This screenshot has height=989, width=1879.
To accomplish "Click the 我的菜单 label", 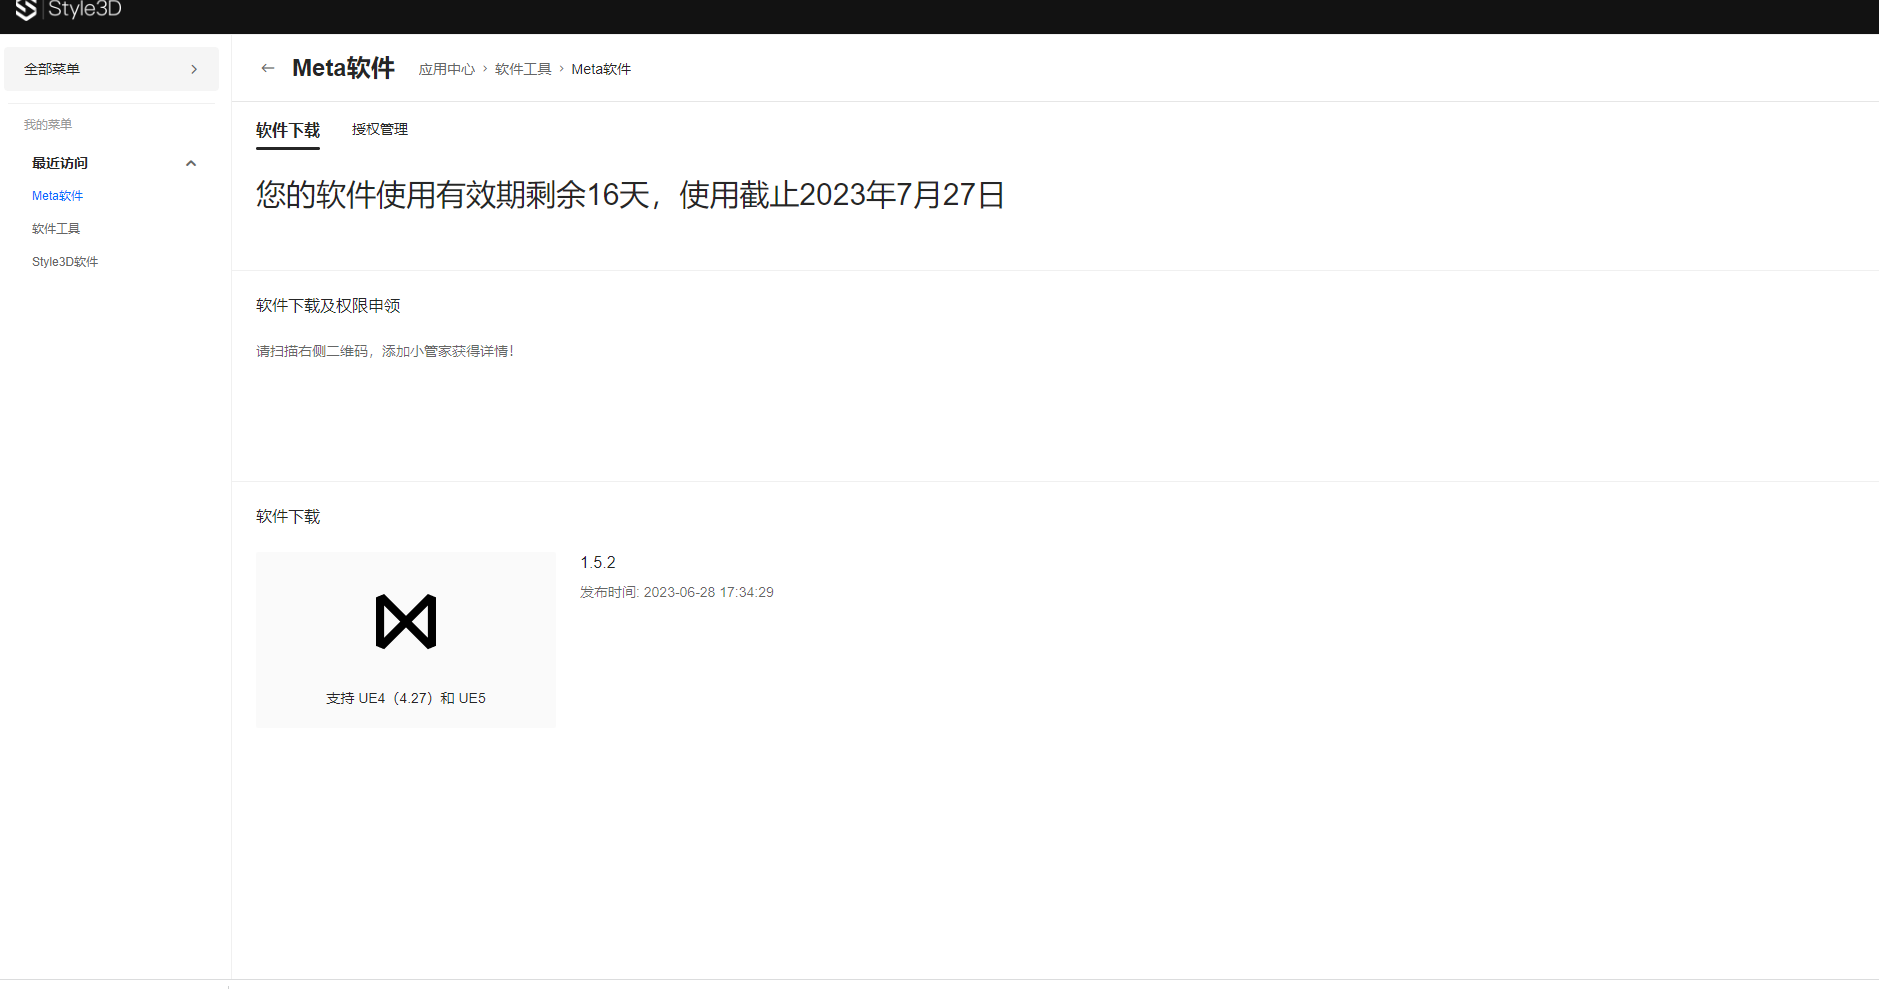I will (x=48, y=125).
